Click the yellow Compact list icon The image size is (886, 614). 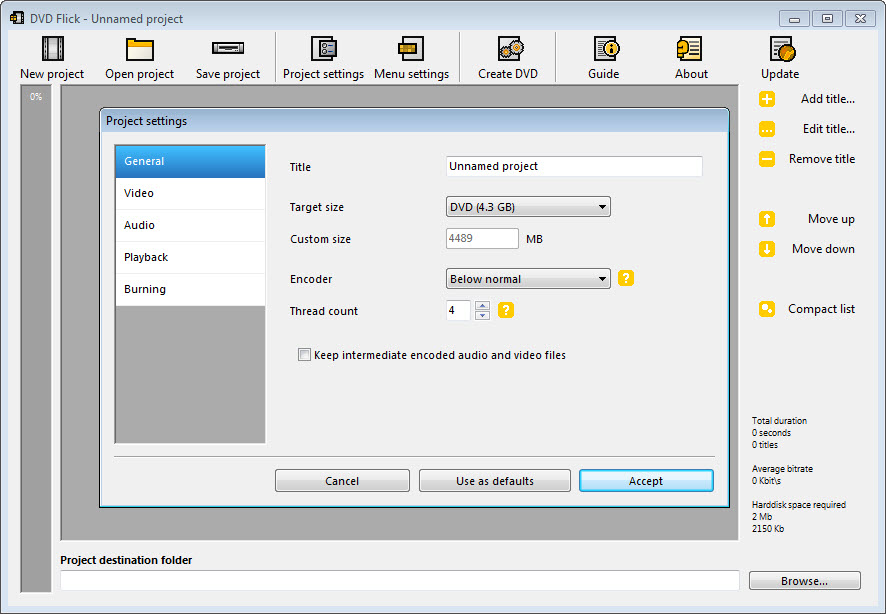click(x=767, y=309)
